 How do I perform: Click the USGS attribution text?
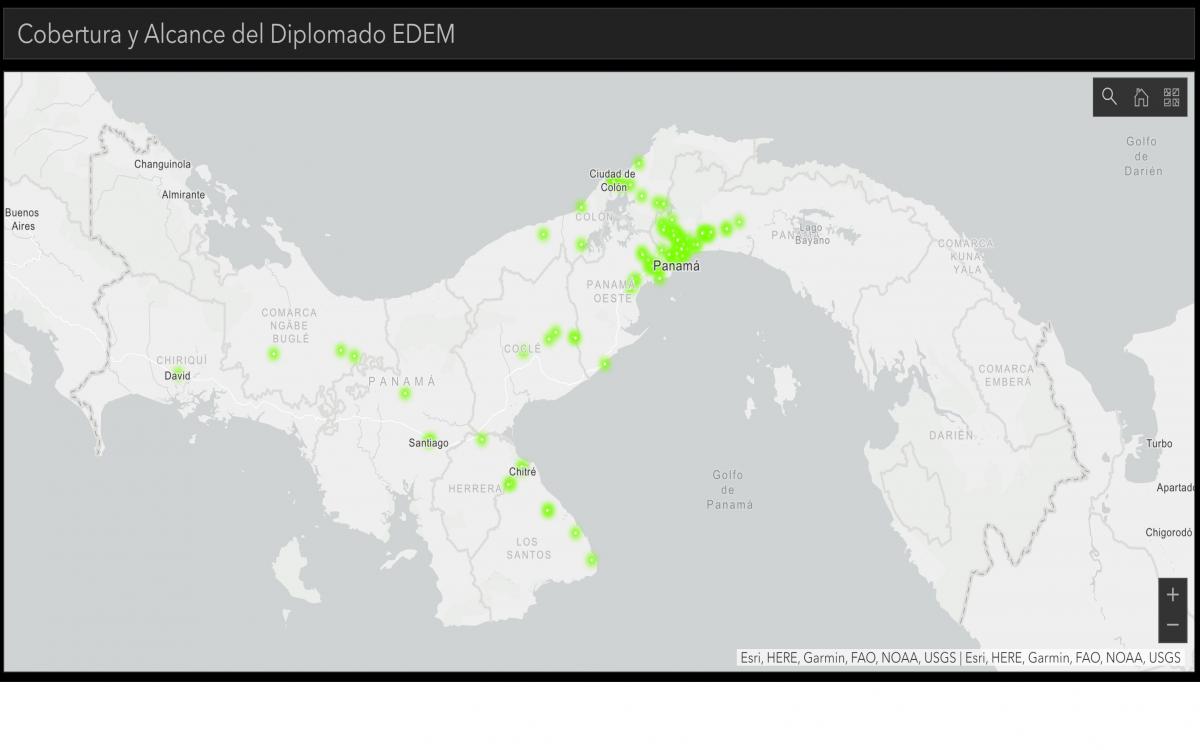pos(941,659)
